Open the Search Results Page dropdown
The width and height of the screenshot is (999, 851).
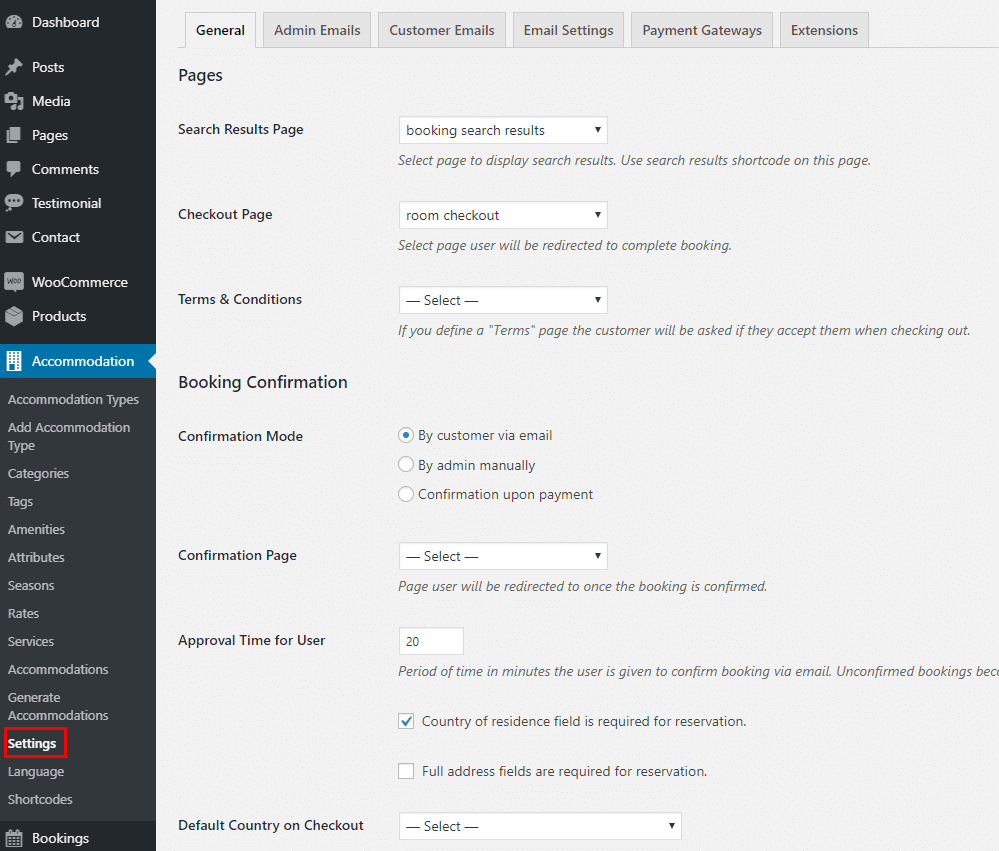[x=502, y=130]
